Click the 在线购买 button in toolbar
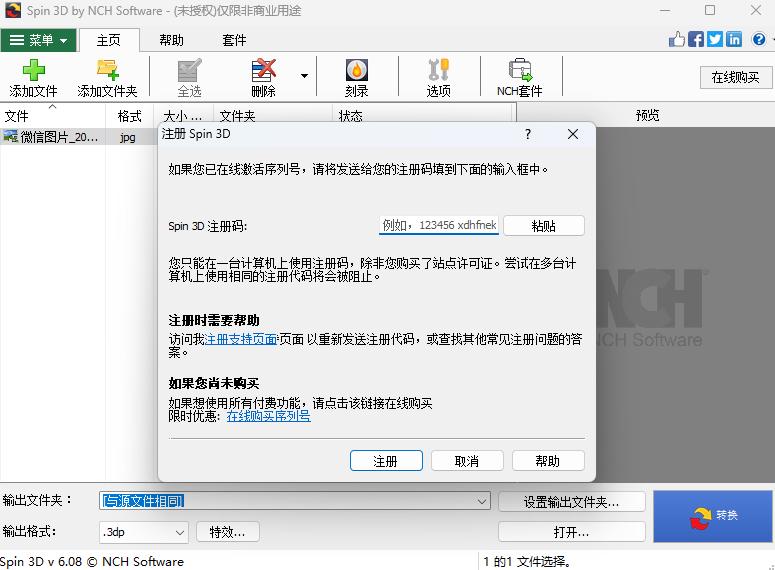The width and height of the screenshot is (775, 570). [x=735, y=77]
